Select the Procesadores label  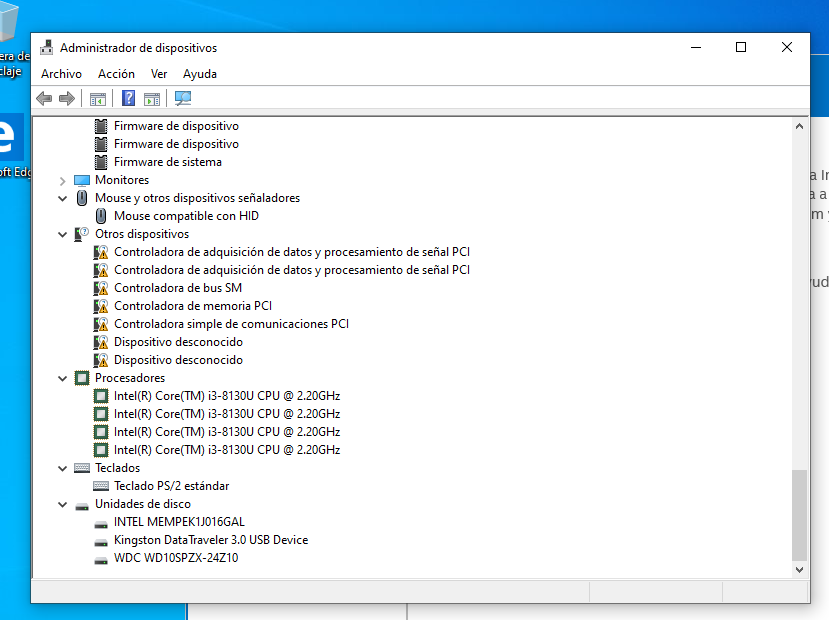[130, 378]
